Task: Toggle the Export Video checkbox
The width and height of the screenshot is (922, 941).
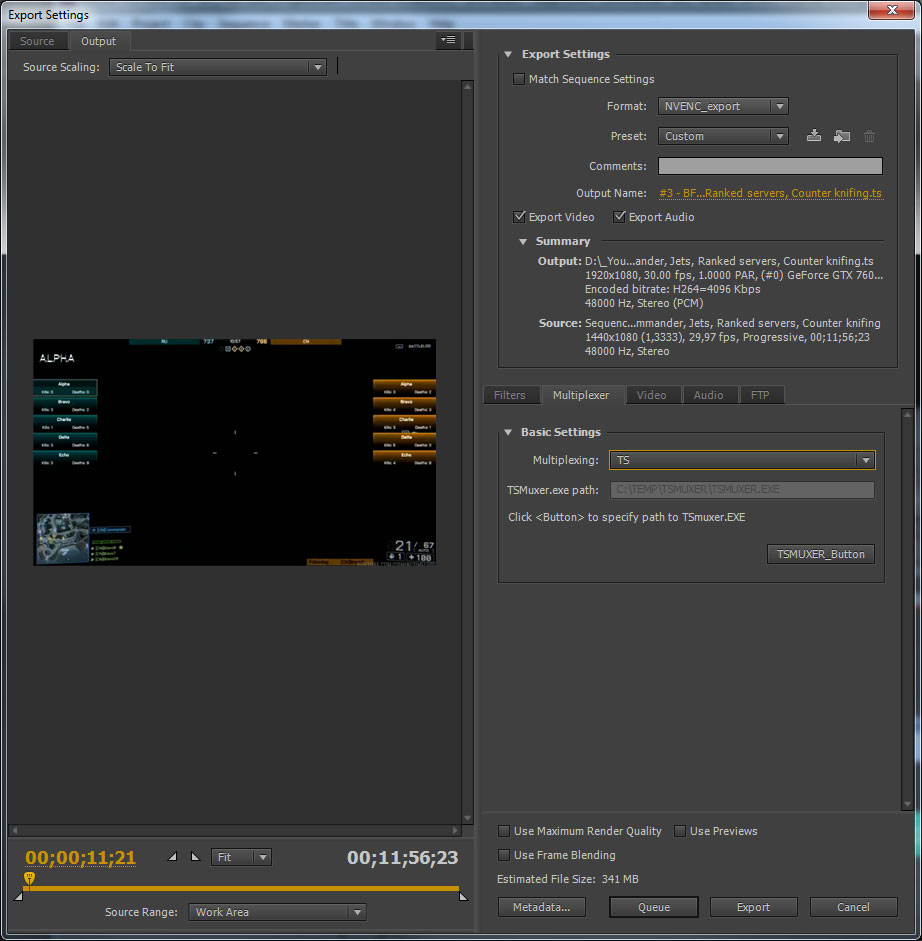Action: click(519, 217)
